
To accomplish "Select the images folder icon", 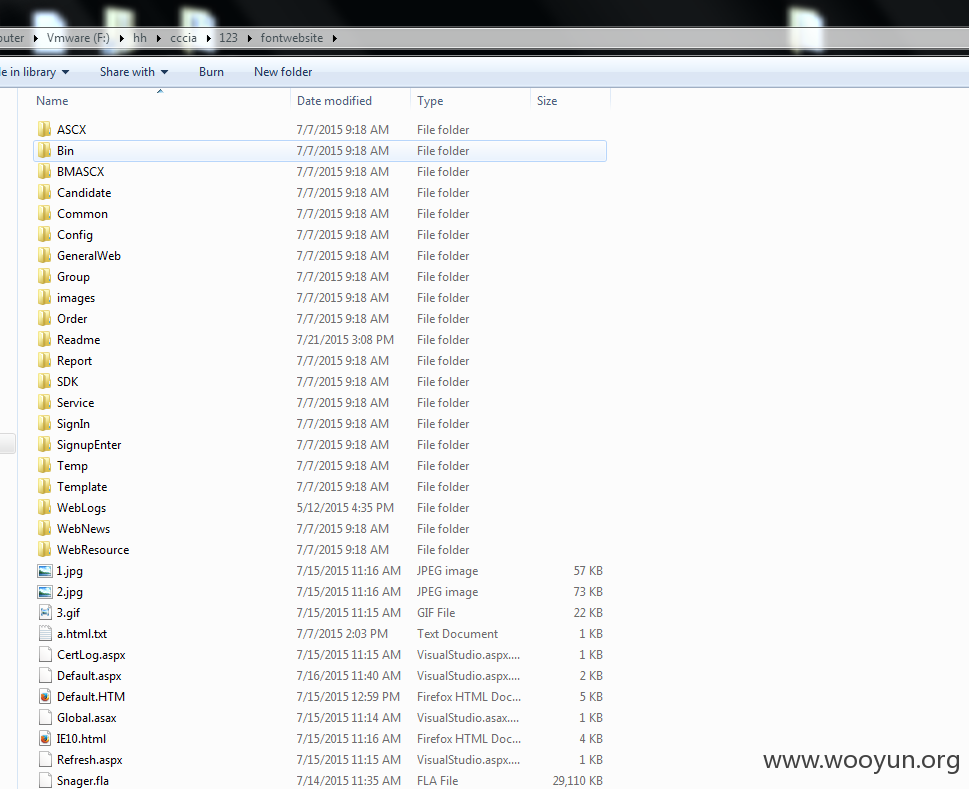I will [x=44, y=297].
